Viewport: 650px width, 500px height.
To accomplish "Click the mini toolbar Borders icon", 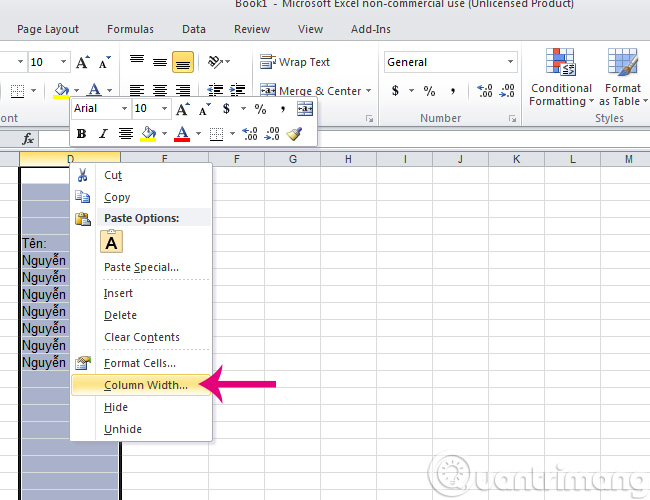I will coord(216,133).
